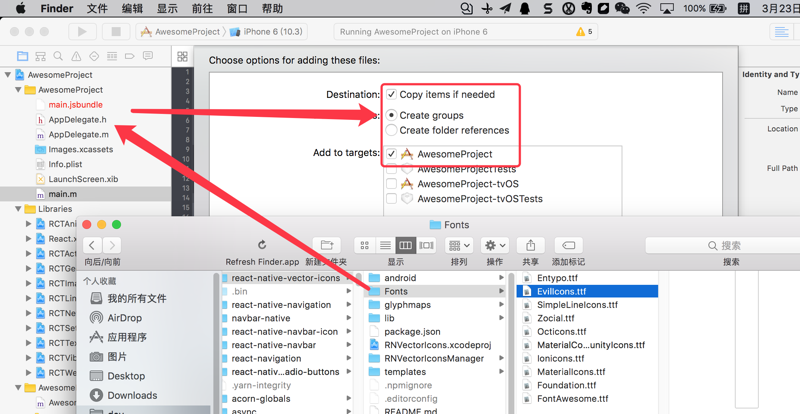The image size is (800, 414).
Task: Expand the glyphmaps folder chevron
Action: tap(501, 305)
